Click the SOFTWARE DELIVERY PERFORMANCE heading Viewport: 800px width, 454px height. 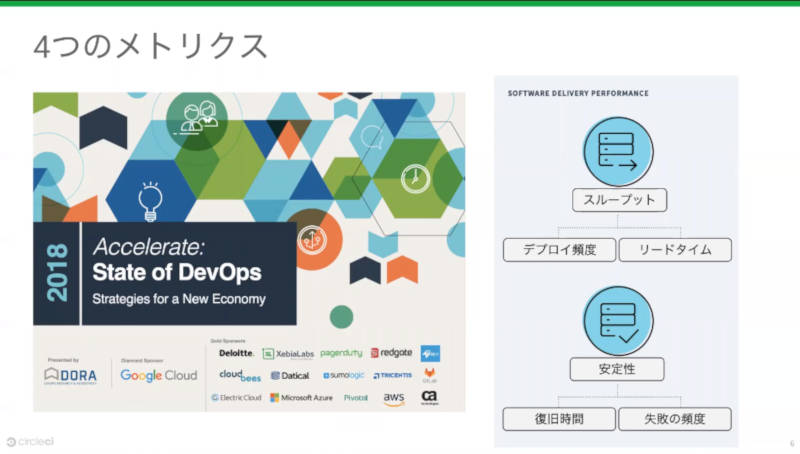(x=578, y=93)
